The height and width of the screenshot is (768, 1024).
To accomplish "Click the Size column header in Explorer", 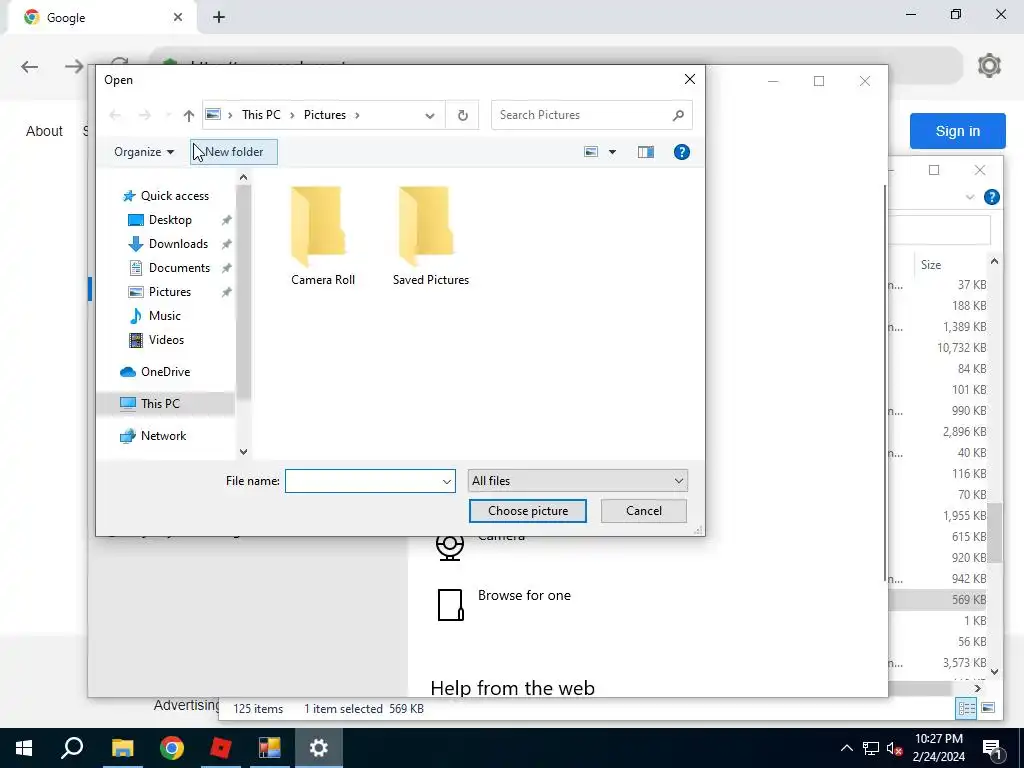I will [931, 264].
